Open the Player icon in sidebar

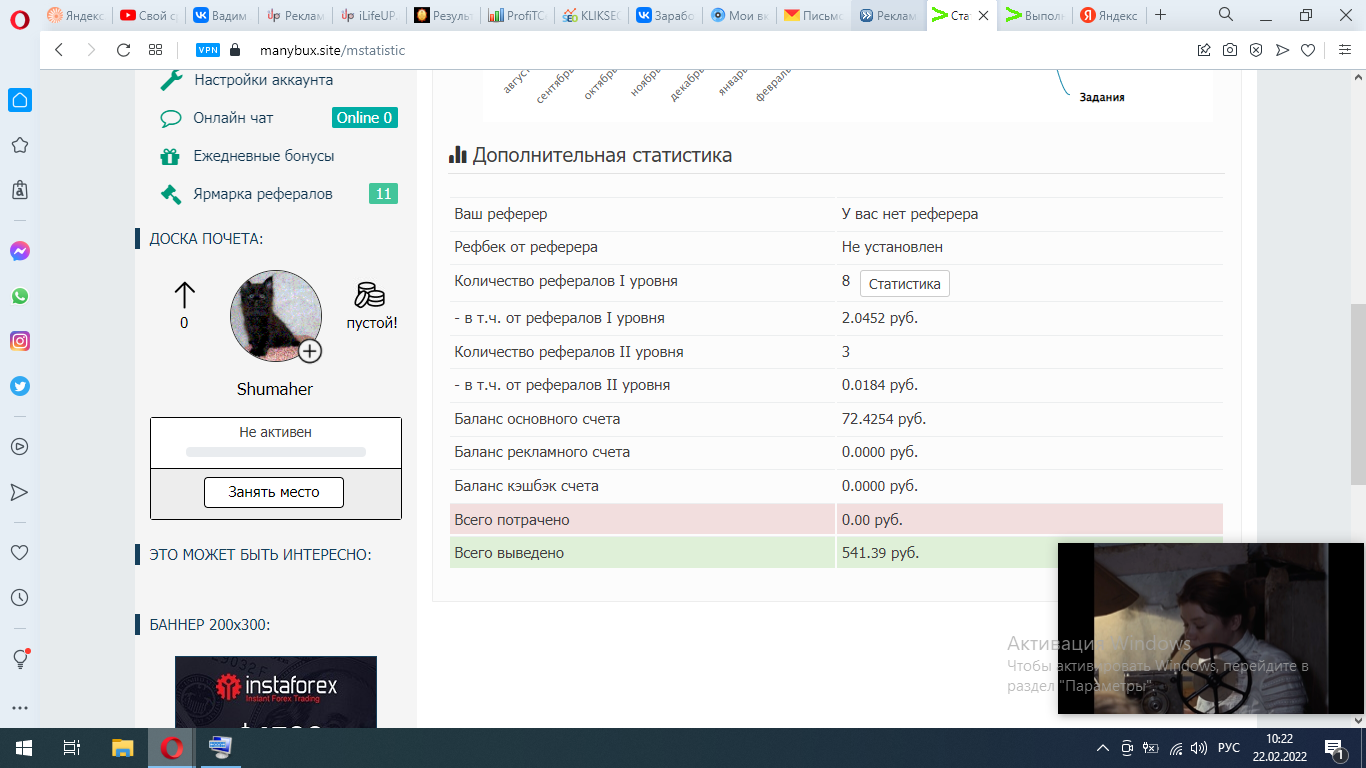[19, 447]
